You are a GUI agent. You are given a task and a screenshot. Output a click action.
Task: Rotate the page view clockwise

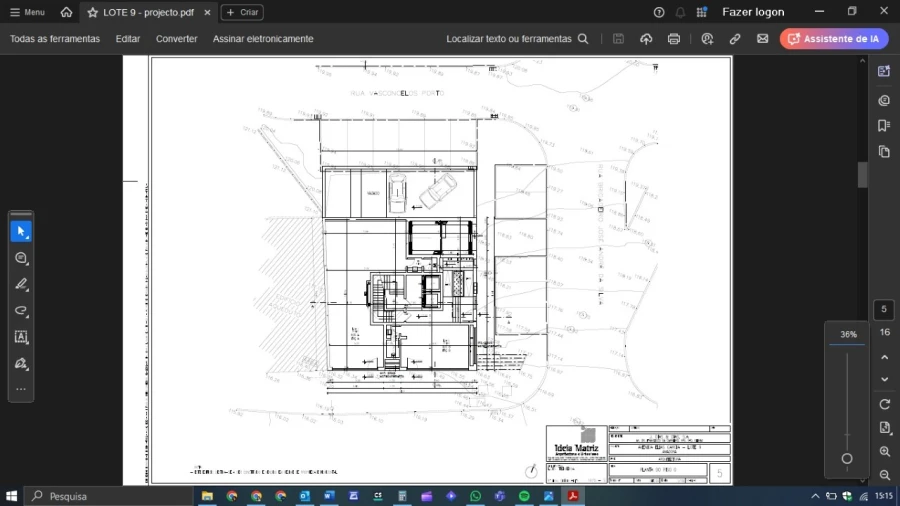click(x=884, y=404)
